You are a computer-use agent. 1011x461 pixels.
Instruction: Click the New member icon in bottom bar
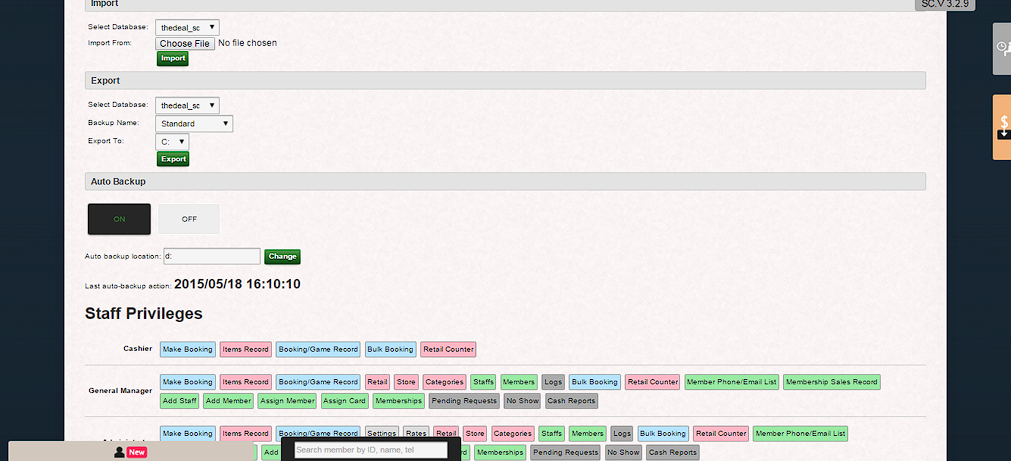131,452
